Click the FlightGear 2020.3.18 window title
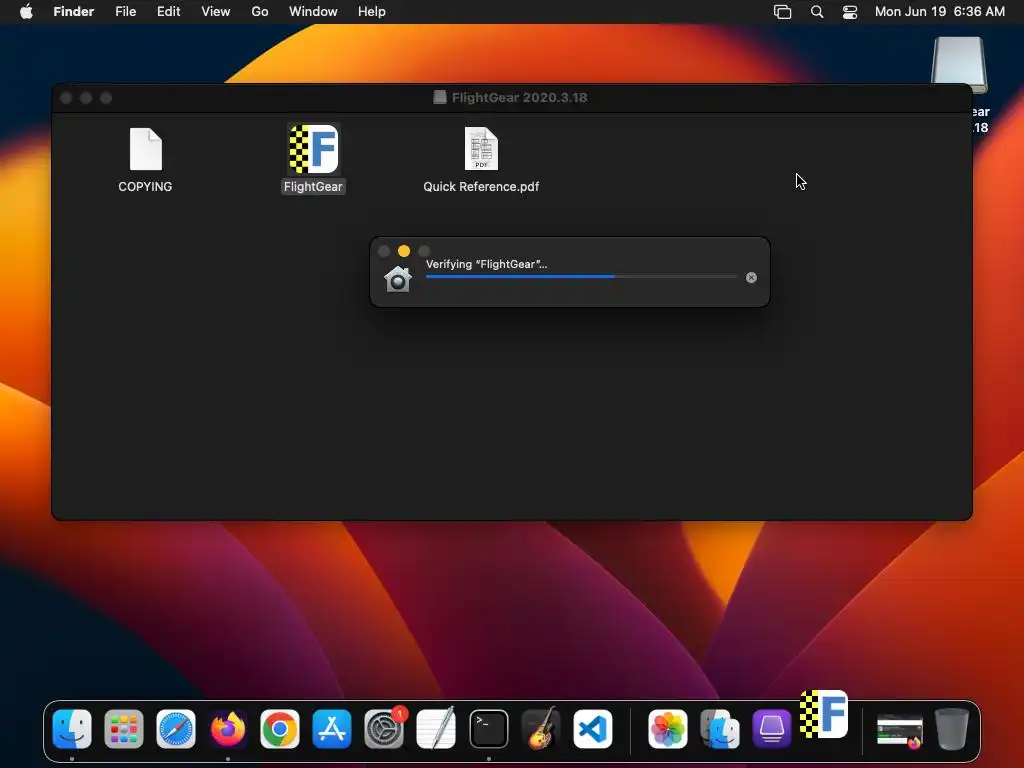The image size is (1024, 768). (x=520, y=98)
